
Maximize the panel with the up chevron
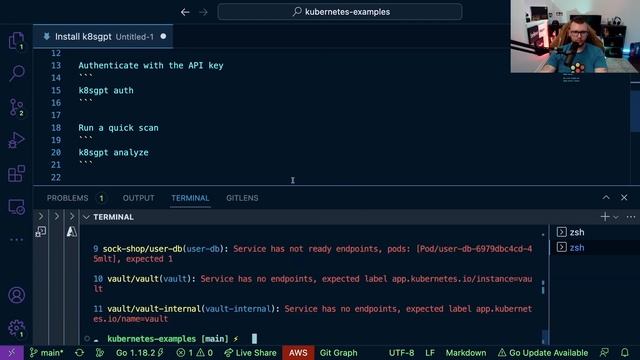606,198
